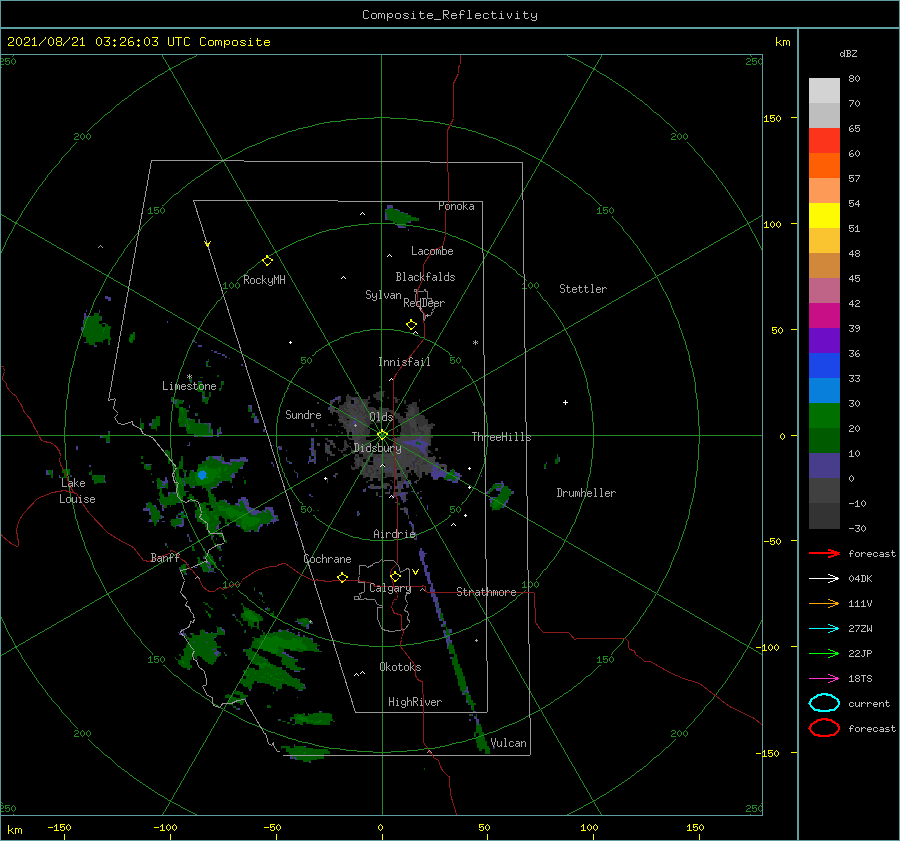
Task: Select the orange 111V arrow icon
Action: tap(824, 603)
